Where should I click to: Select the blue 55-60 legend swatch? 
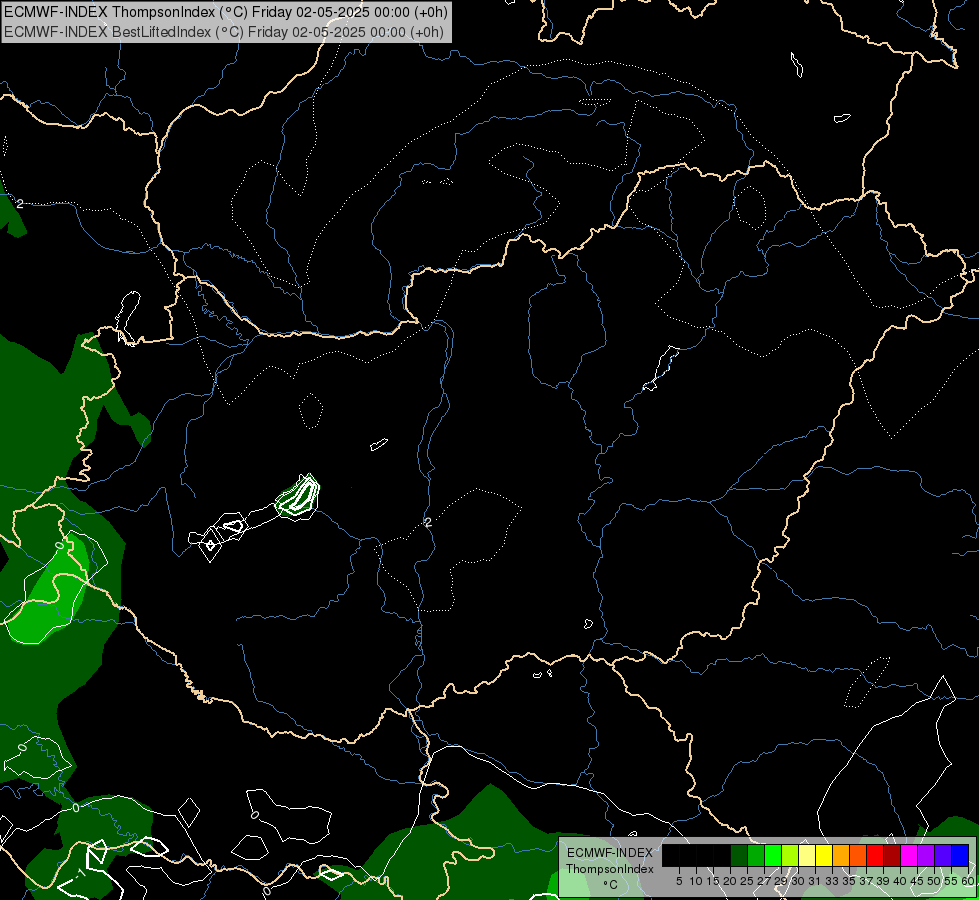click(960, 855)
